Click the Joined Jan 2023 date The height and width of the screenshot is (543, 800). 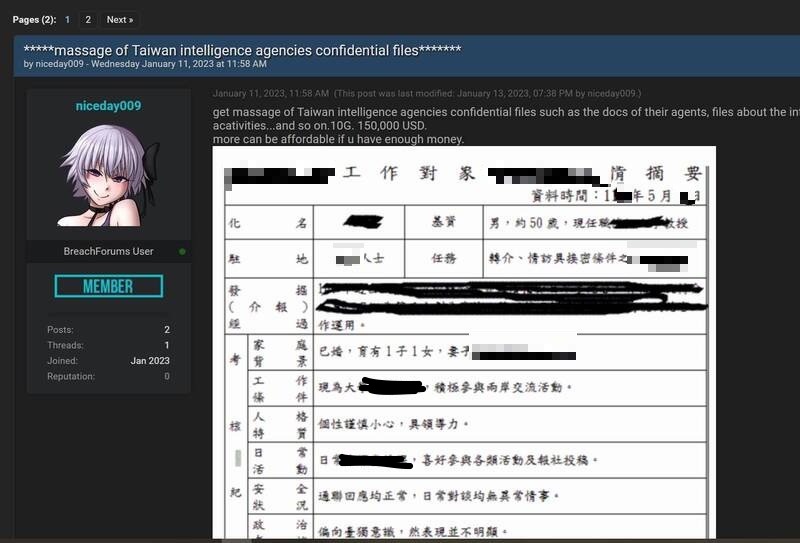pos(150,361)
